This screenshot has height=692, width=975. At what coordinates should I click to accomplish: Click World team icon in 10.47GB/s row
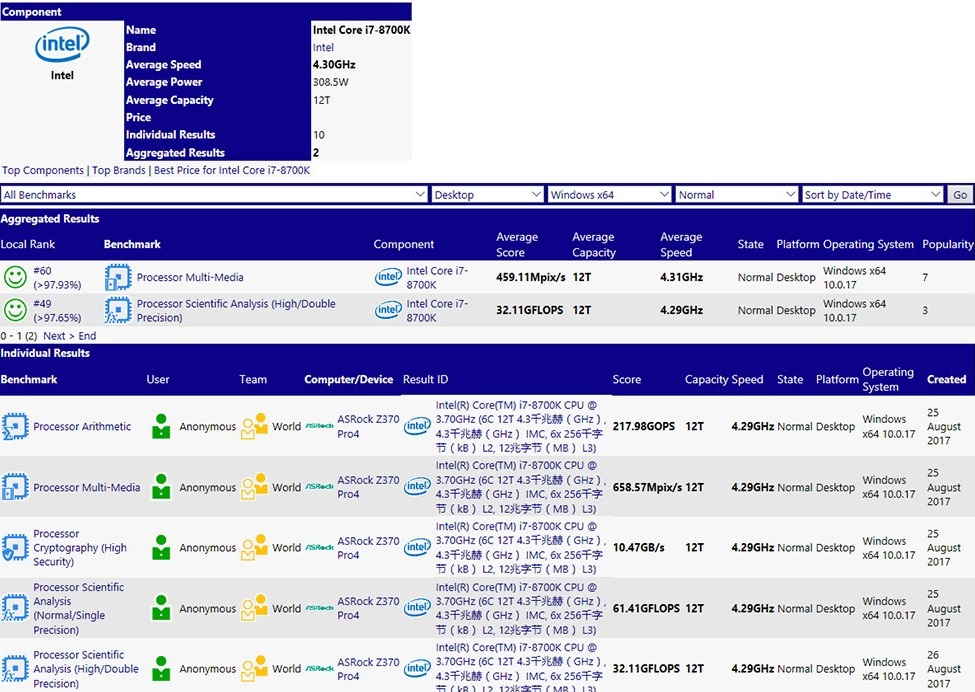[254, 547]
